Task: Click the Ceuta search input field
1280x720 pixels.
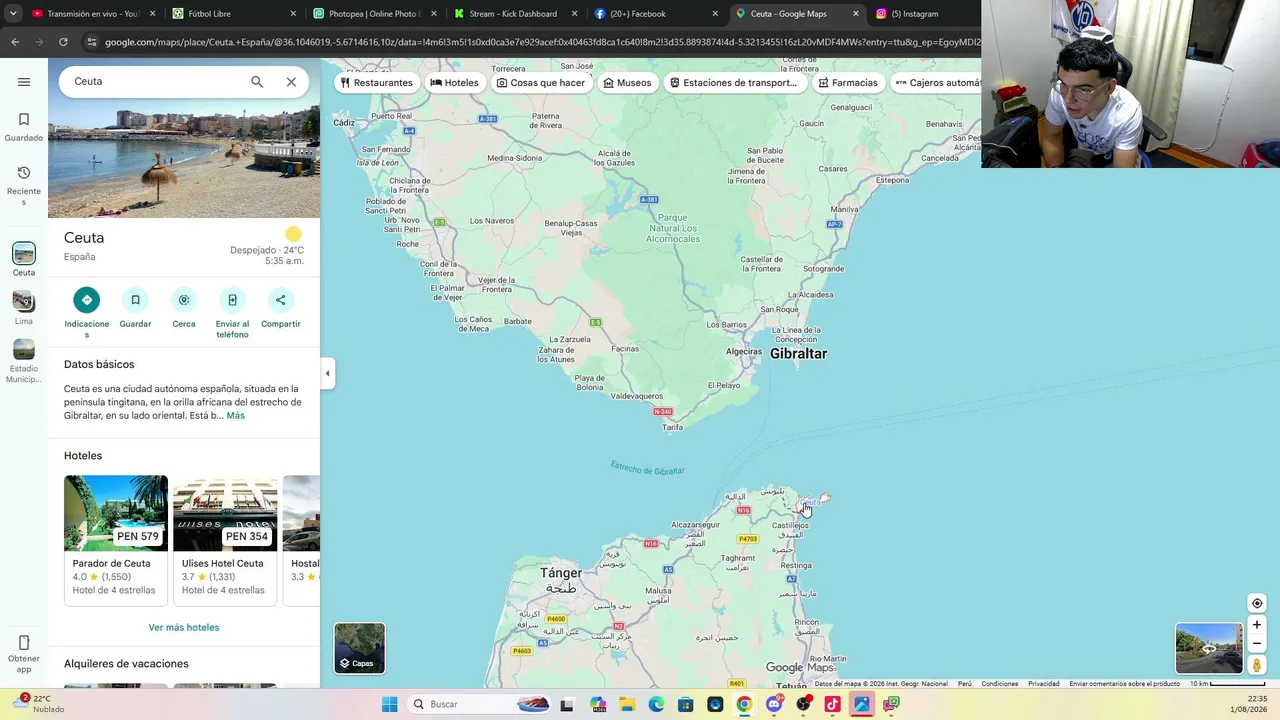Action: (x=155, y=82)
